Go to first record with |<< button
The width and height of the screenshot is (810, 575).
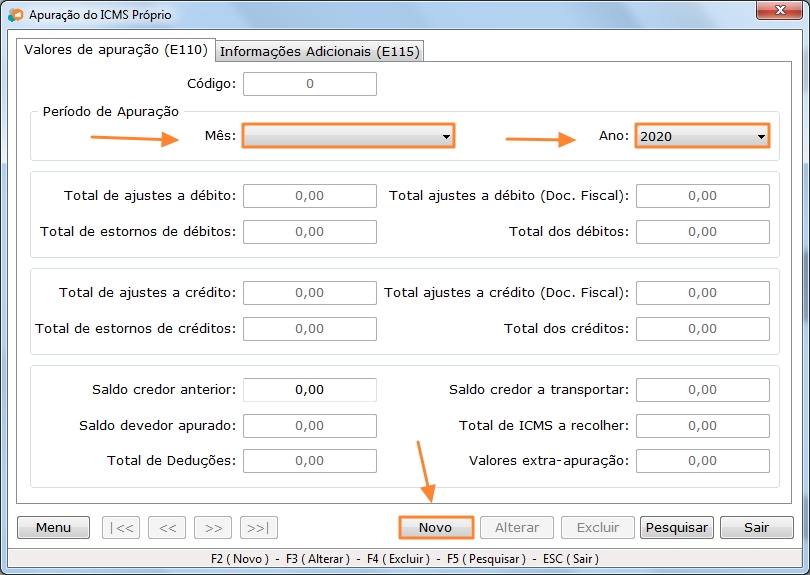click(x=121, y=527)
